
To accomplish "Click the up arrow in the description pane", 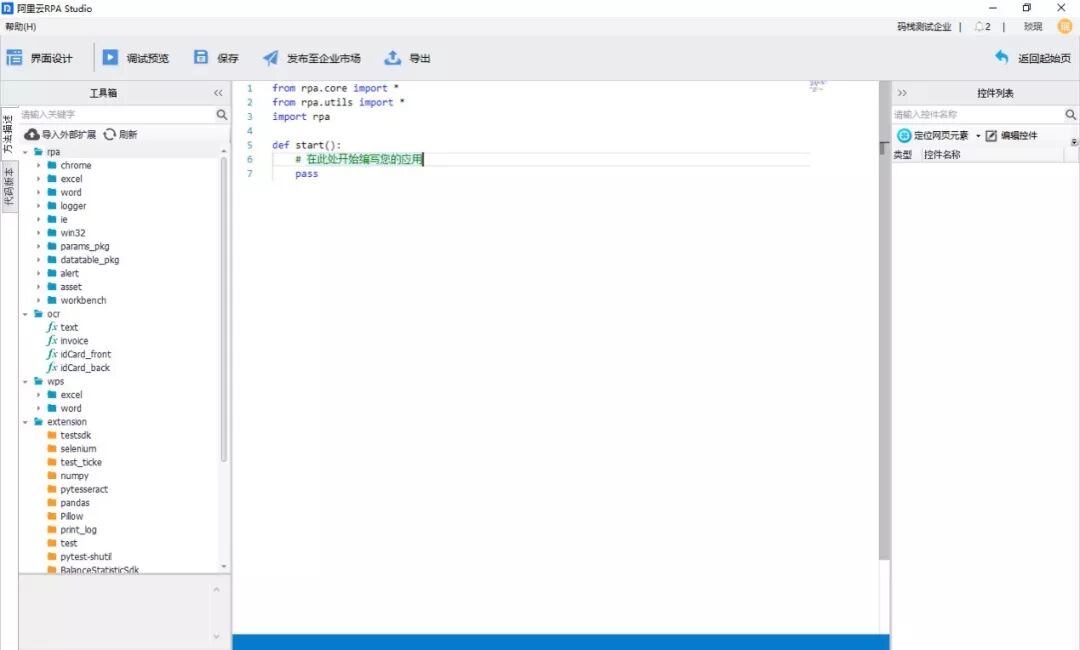I will point(216,589).
